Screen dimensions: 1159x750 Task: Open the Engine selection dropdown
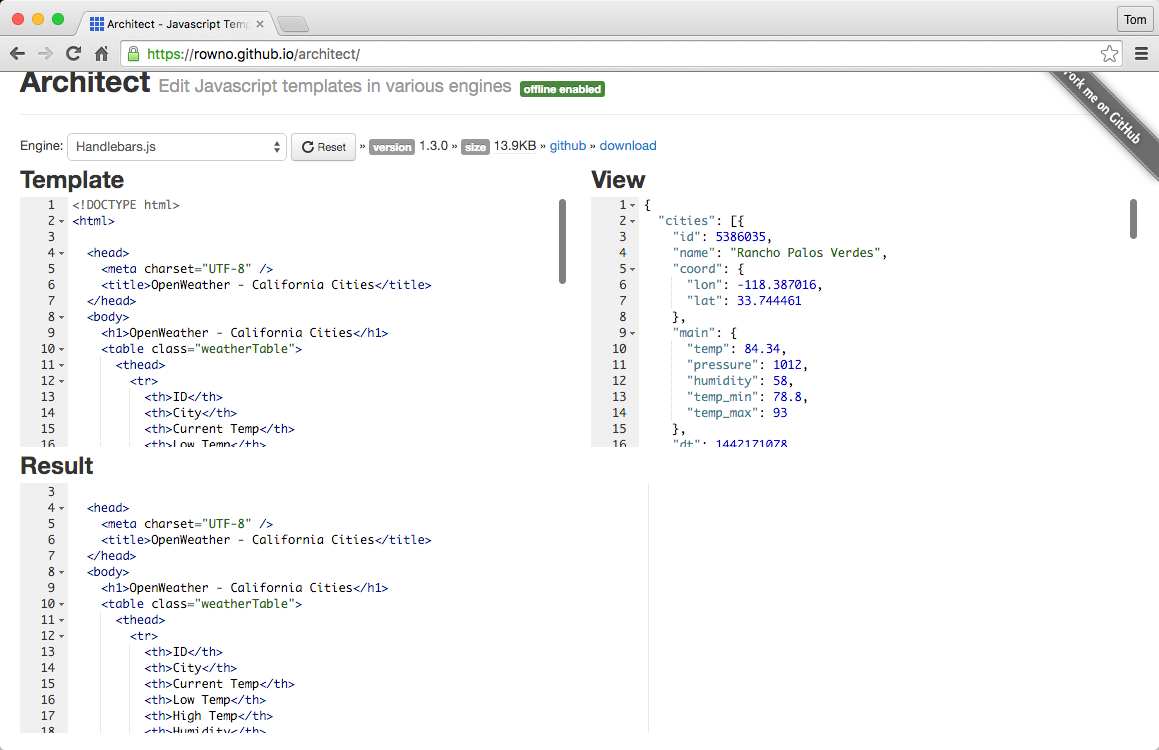tap(176, 146)
